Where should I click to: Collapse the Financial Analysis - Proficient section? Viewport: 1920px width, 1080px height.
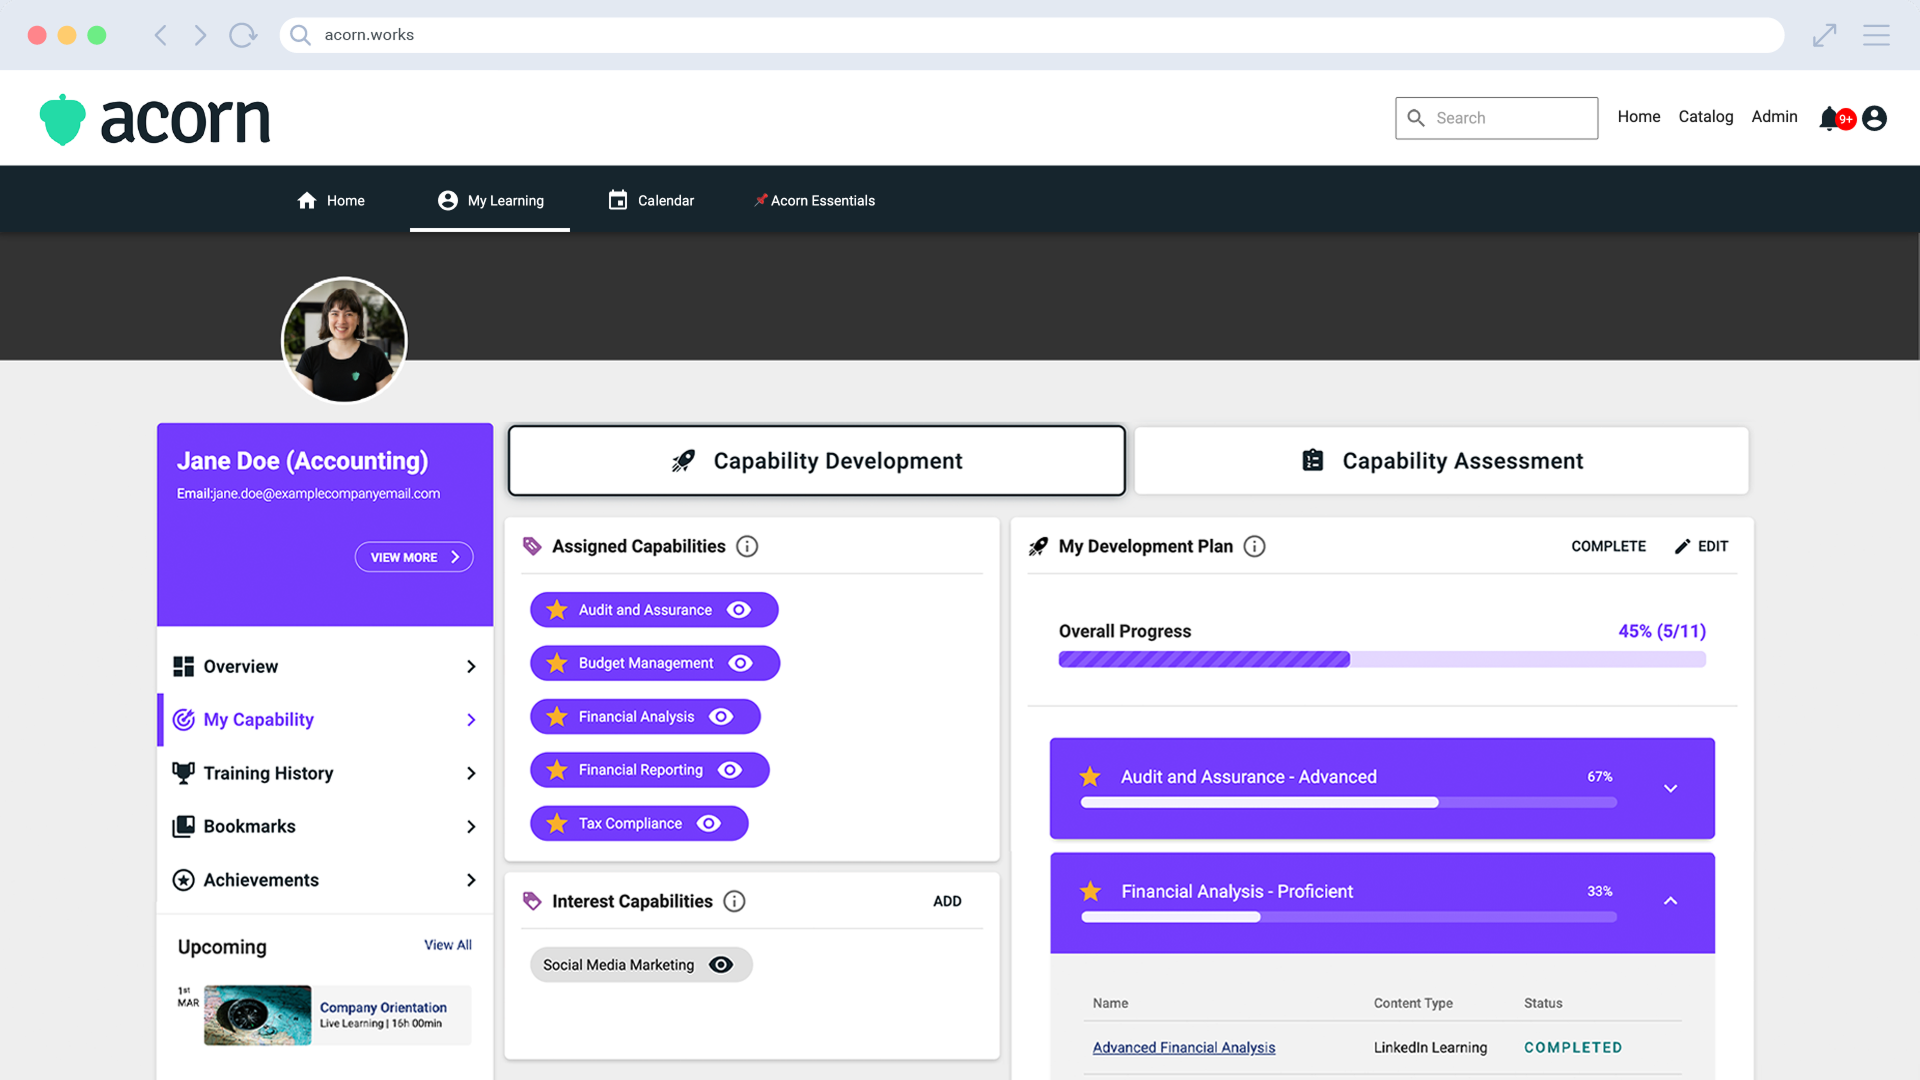tap(1670, 901)
